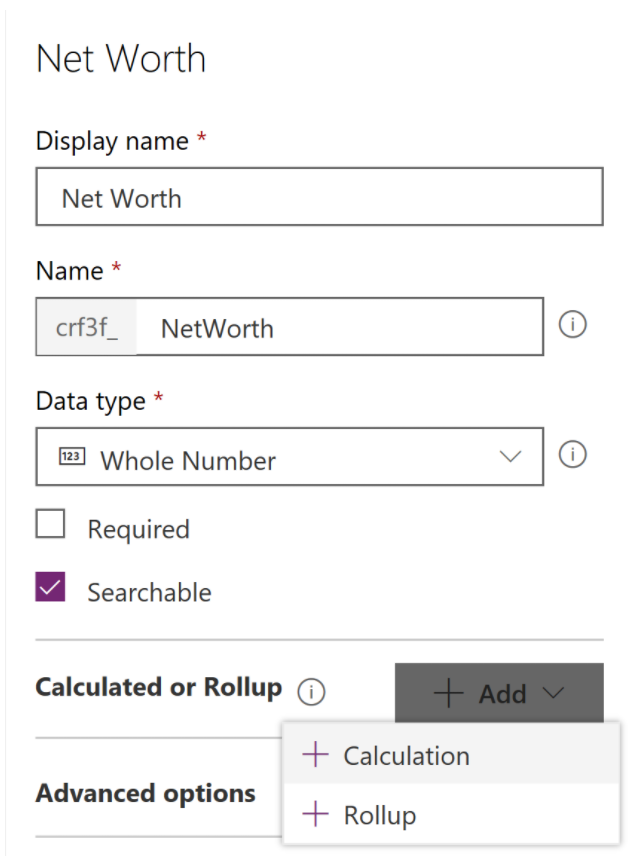Click the Add button label
Screen dimensions: 638x856
pos(502,693)
